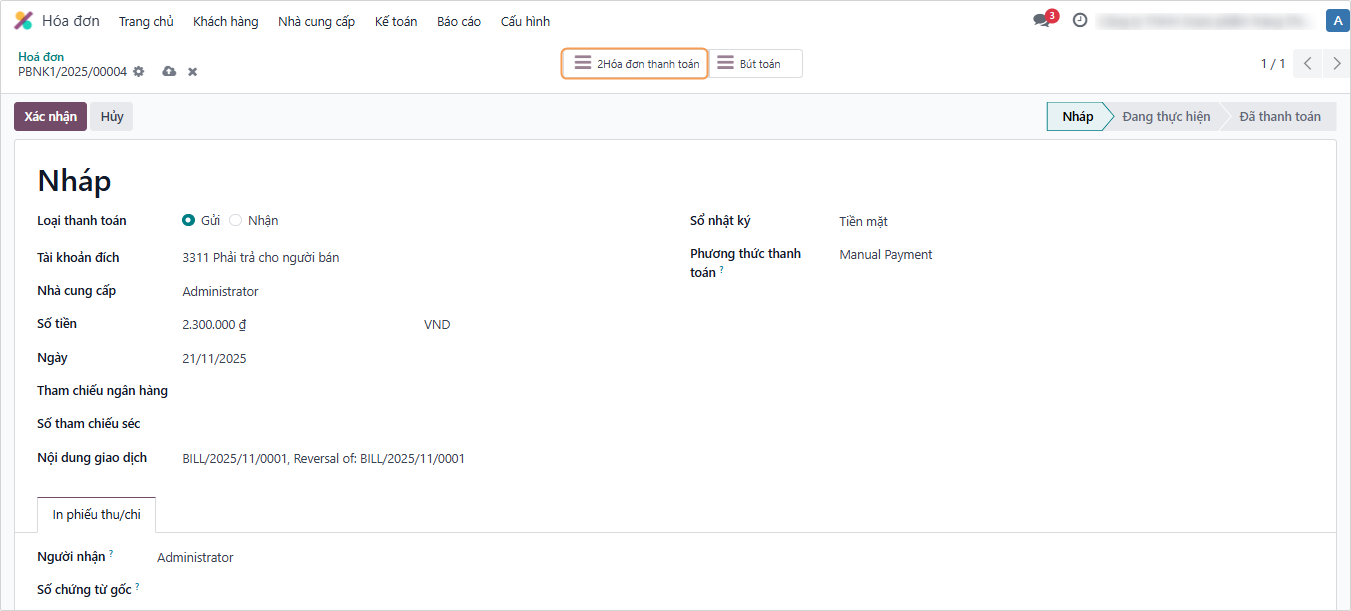The image size is (1351, 611).
Task: Select the 'Gửi' payment type radio
Action: point(188,221)
